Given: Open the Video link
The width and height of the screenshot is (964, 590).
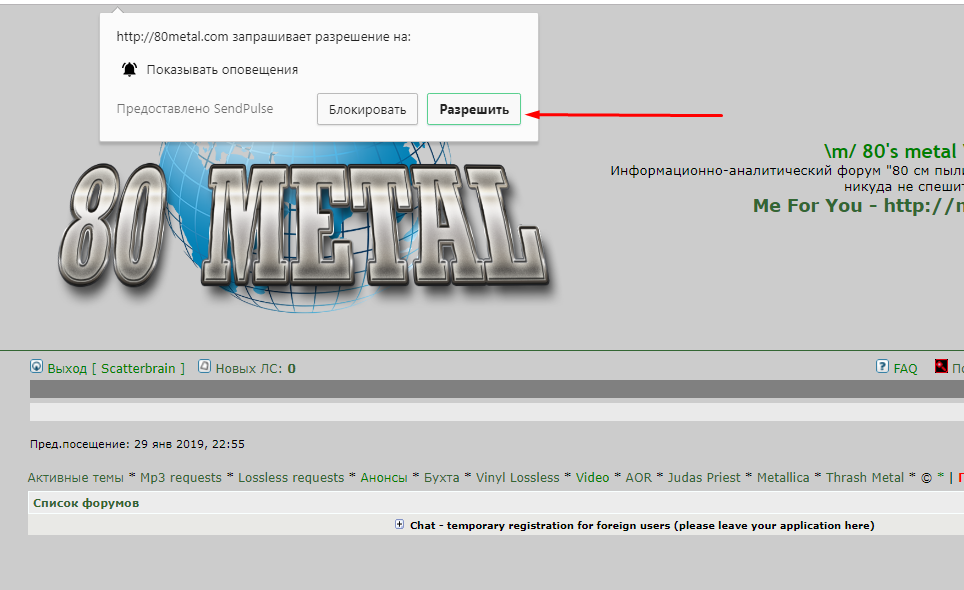Looking at the screenshot, I should pos(592,478).
